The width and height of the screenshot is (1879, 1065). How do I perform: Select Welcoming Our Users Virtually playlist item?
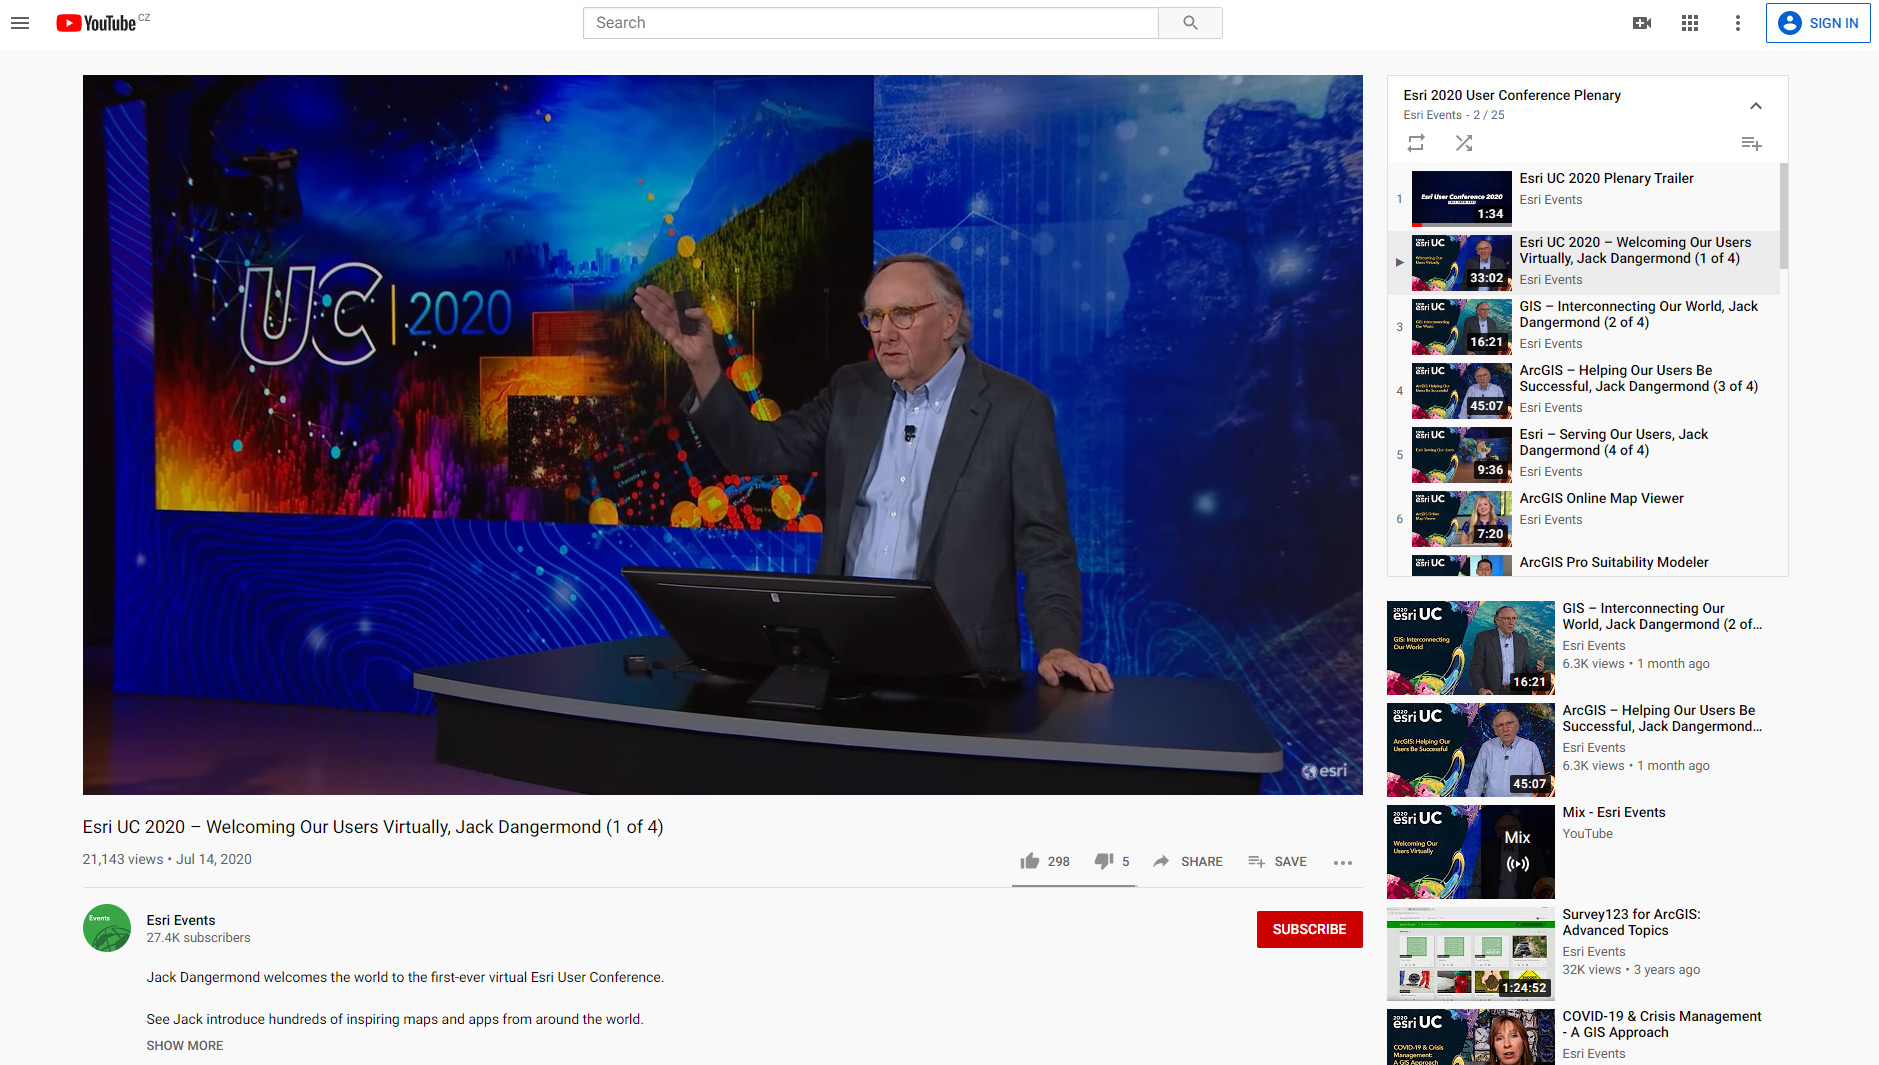coord(1584,262)
